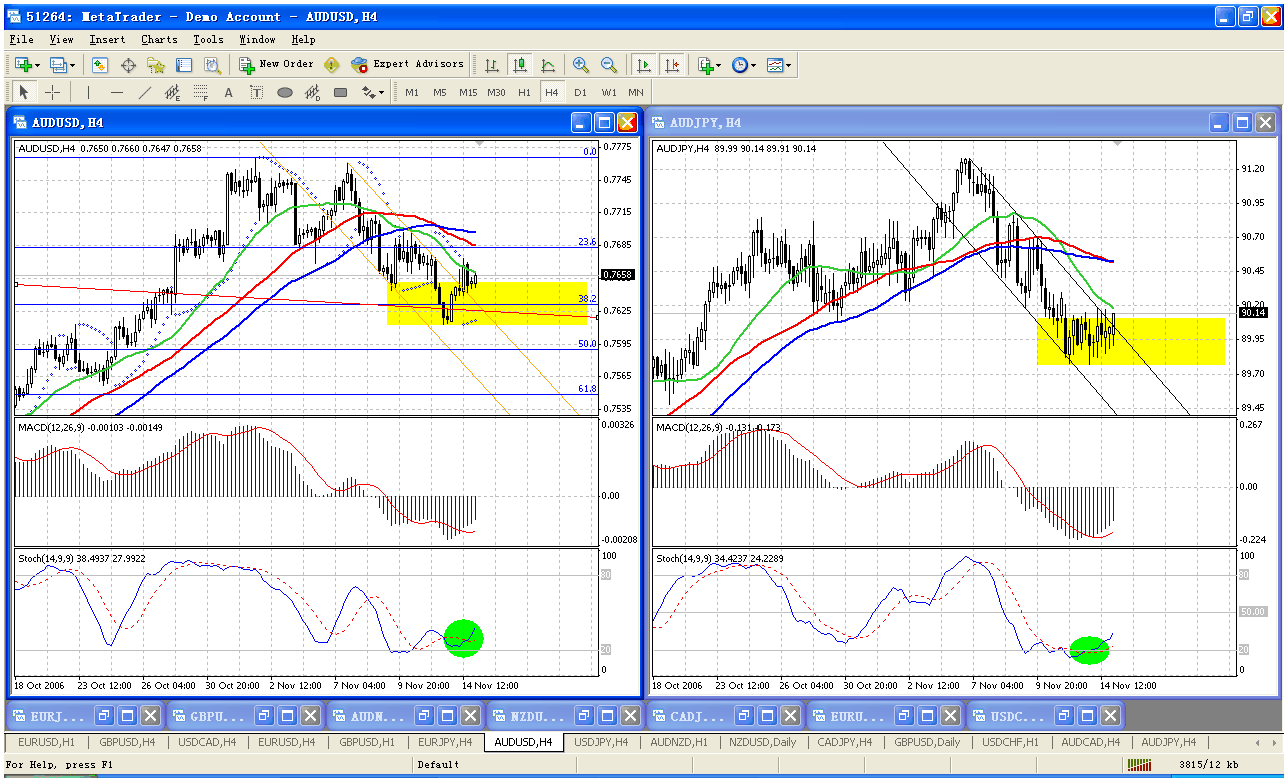Open the Help menu
The image size is (1288, 778).
303,40
